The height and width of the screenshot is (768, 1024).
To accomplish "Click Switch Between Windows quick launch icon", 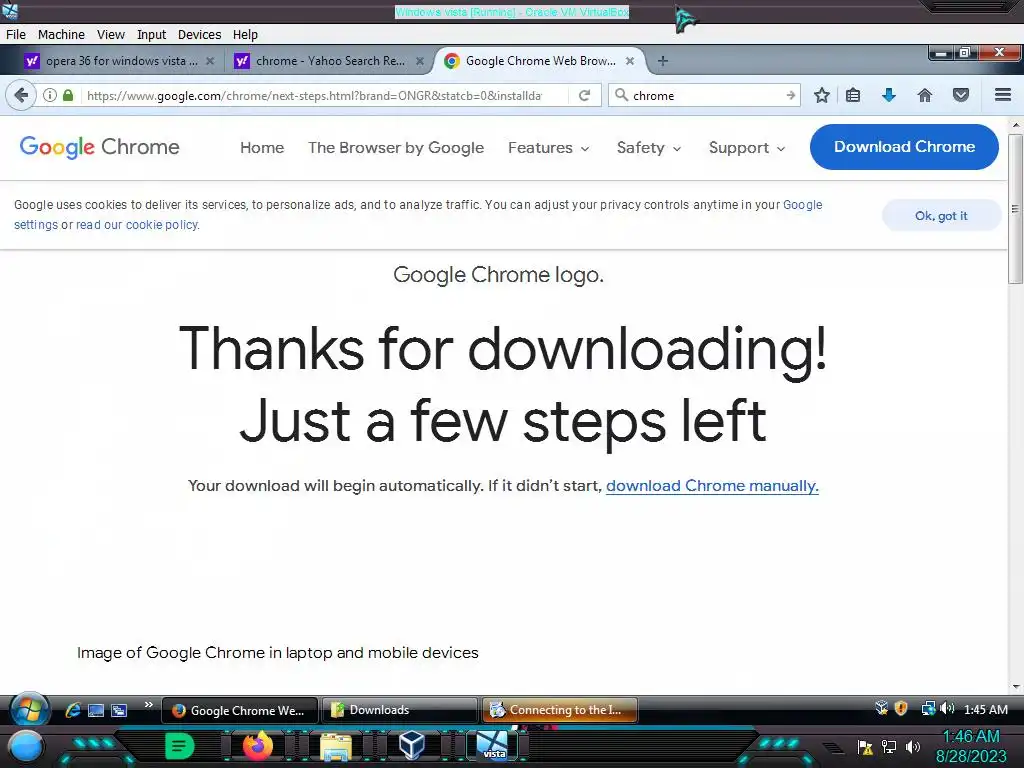I will (x=119, y=710).
